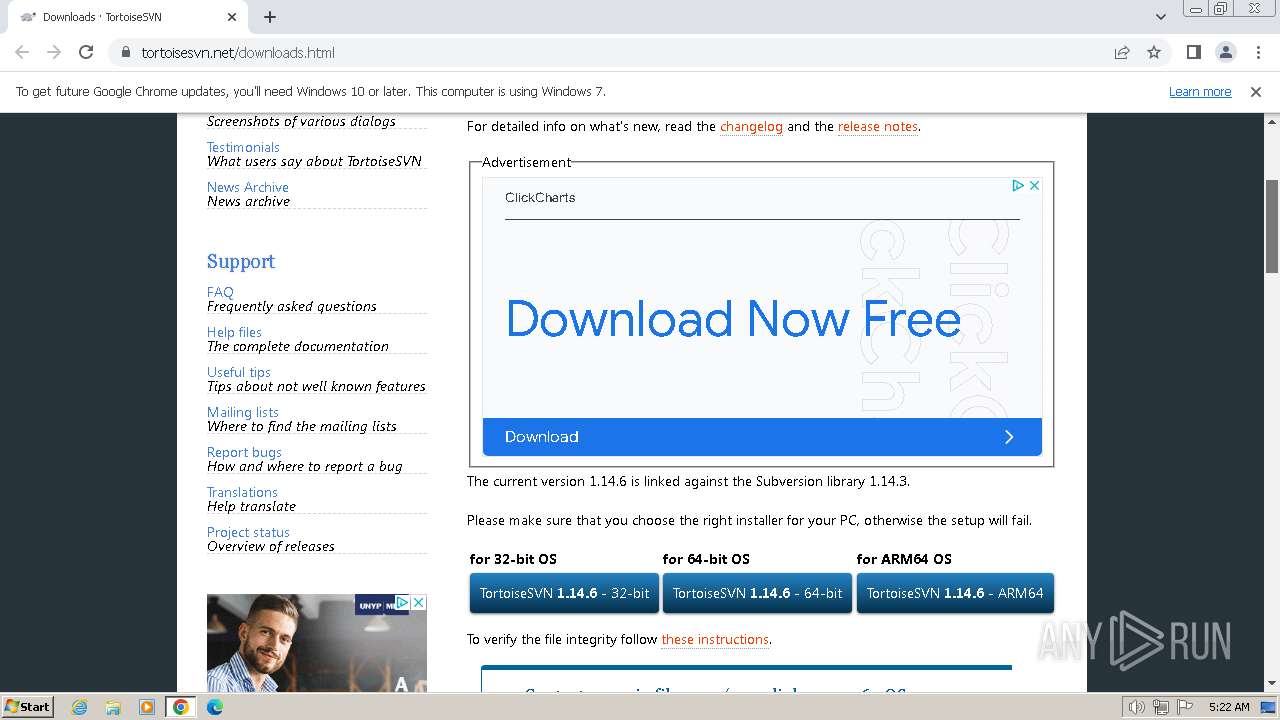Click the page vertical scrollbar thumb

pos(1272,226)
